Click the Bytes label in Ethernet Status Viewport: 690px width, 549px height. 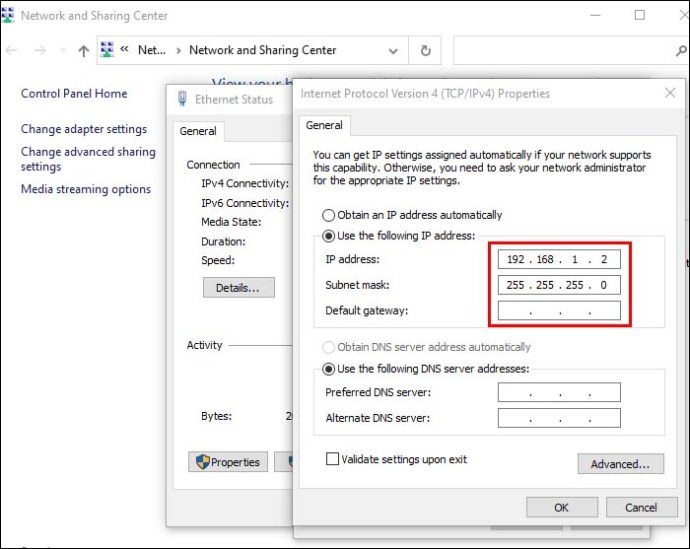217,416
